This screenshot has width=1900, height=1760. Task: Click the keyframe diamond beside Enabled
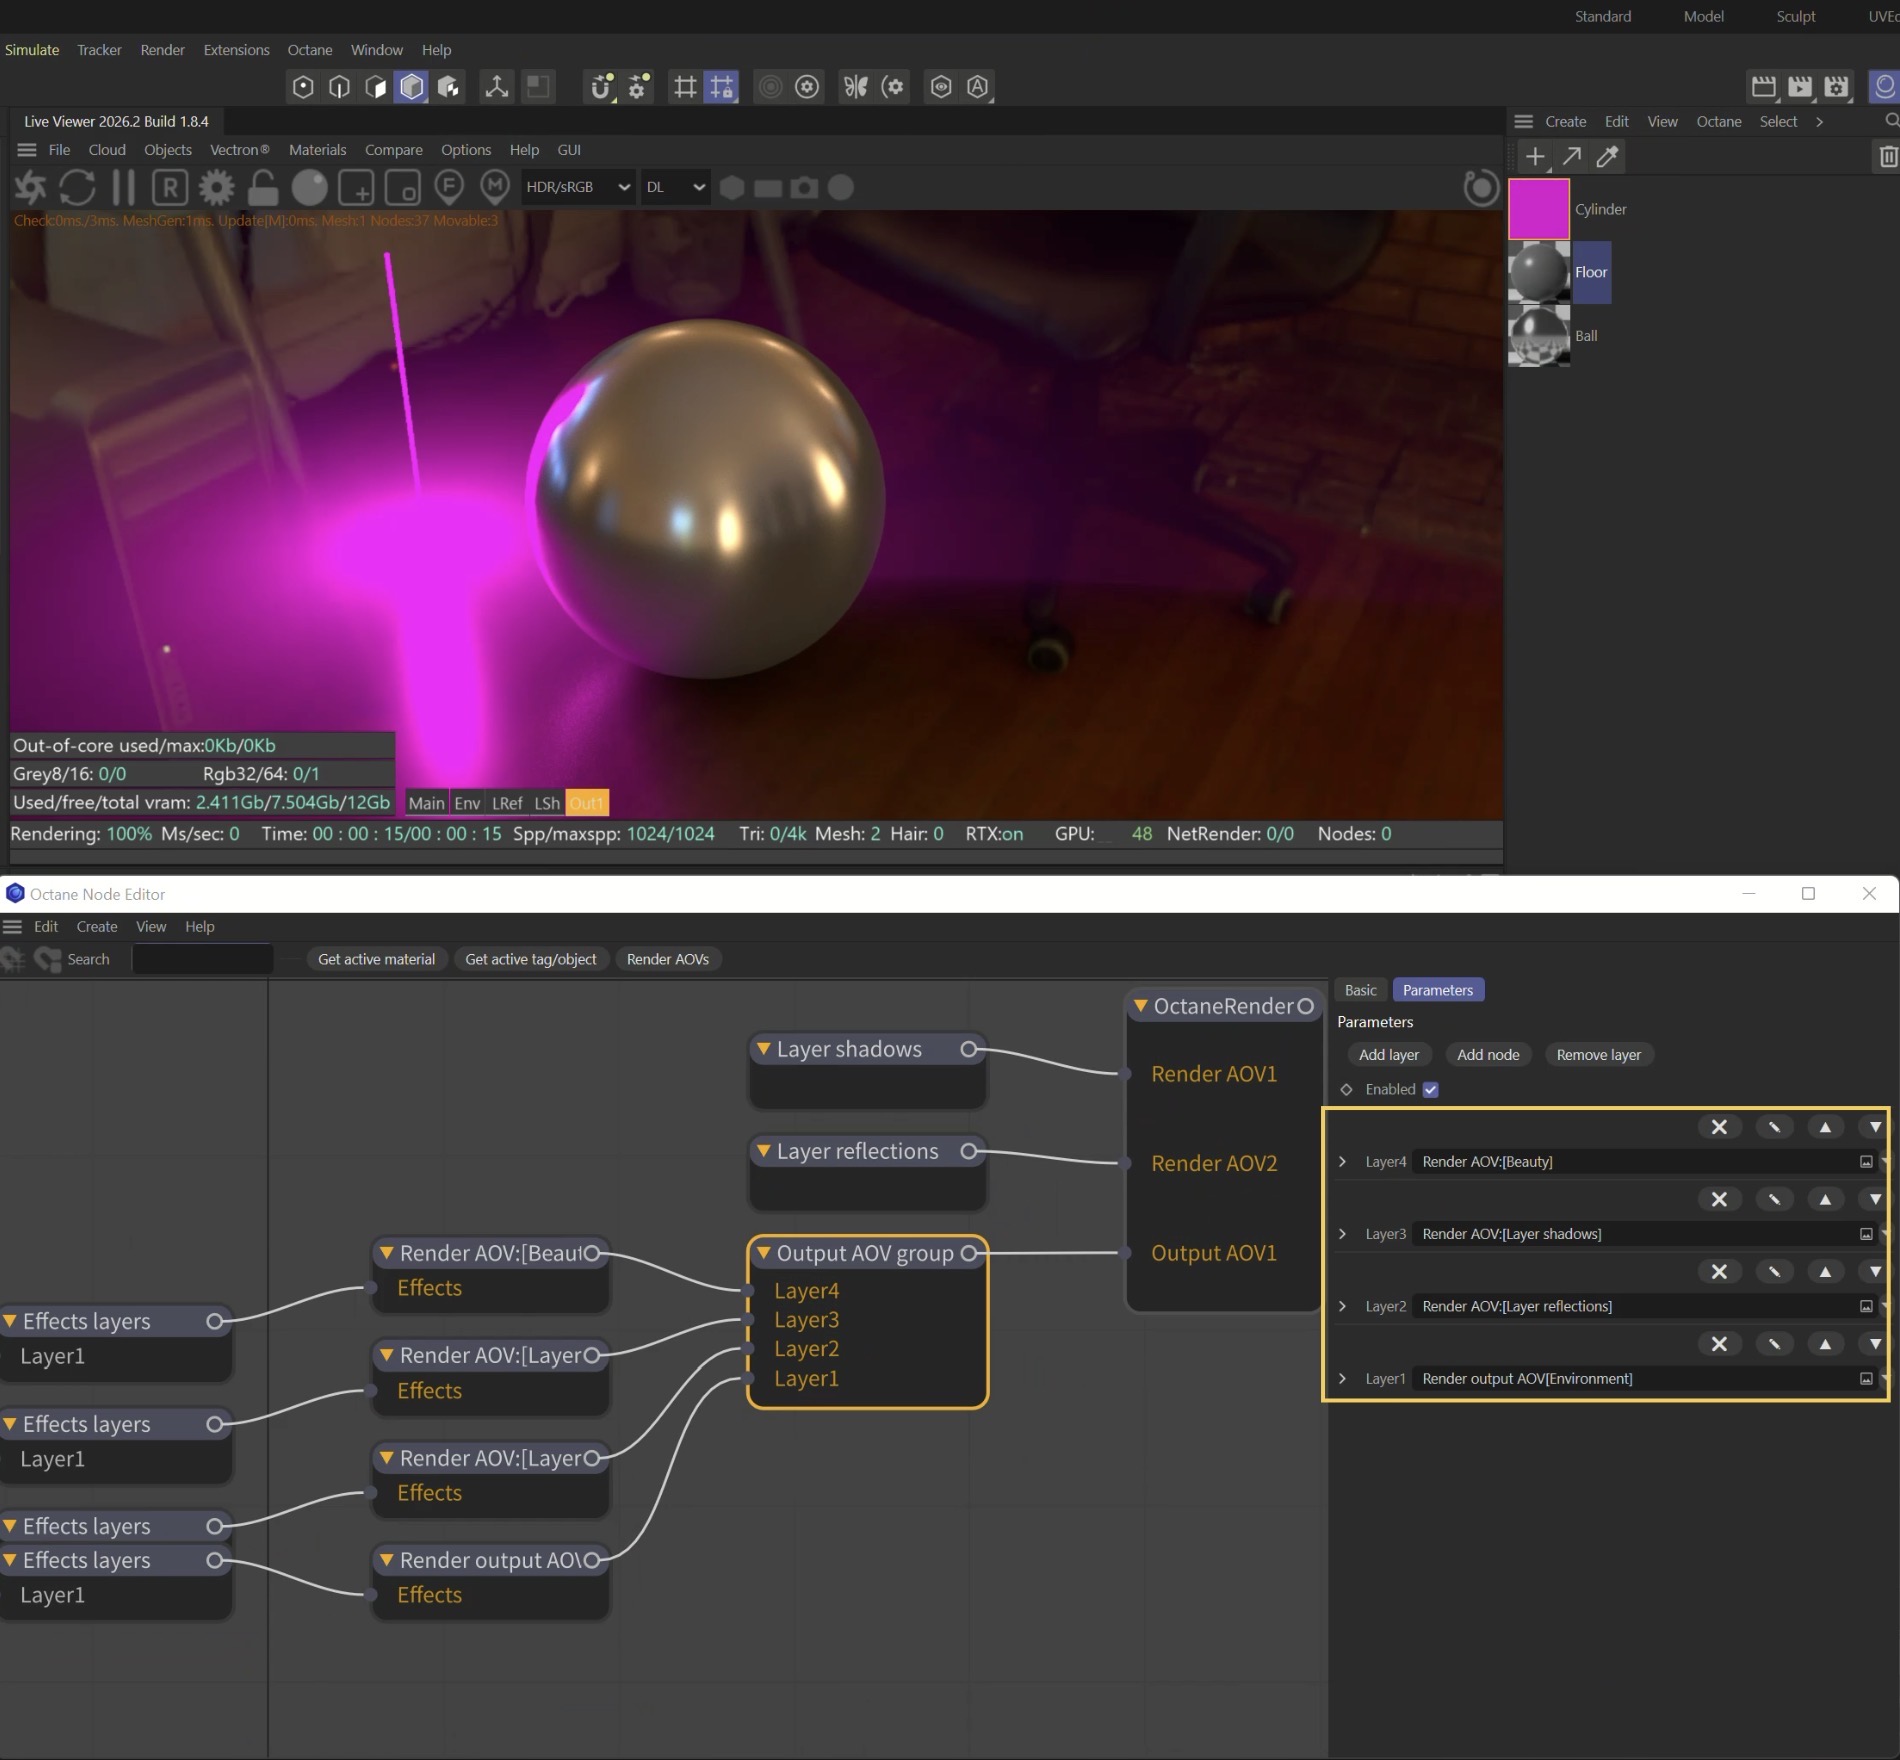coord(1347,1089)
